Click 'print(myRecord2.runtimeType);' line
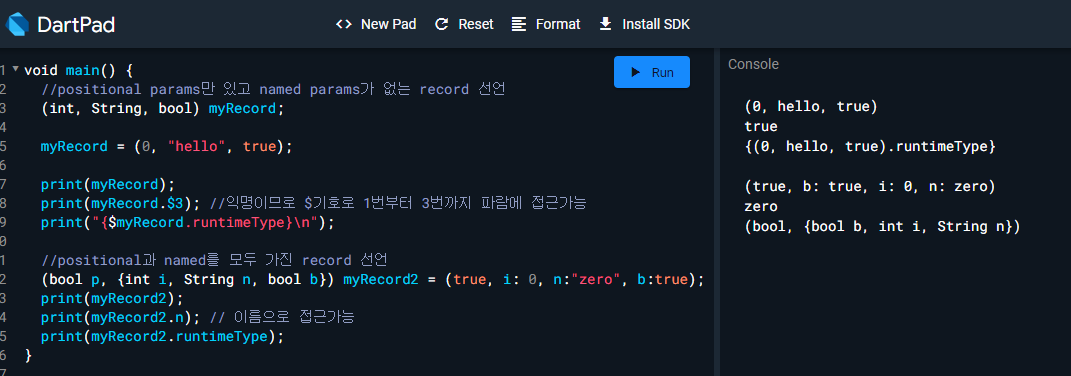Viewport: 1071px width, 376px height. pyautogui.click(x=162, y=337)
